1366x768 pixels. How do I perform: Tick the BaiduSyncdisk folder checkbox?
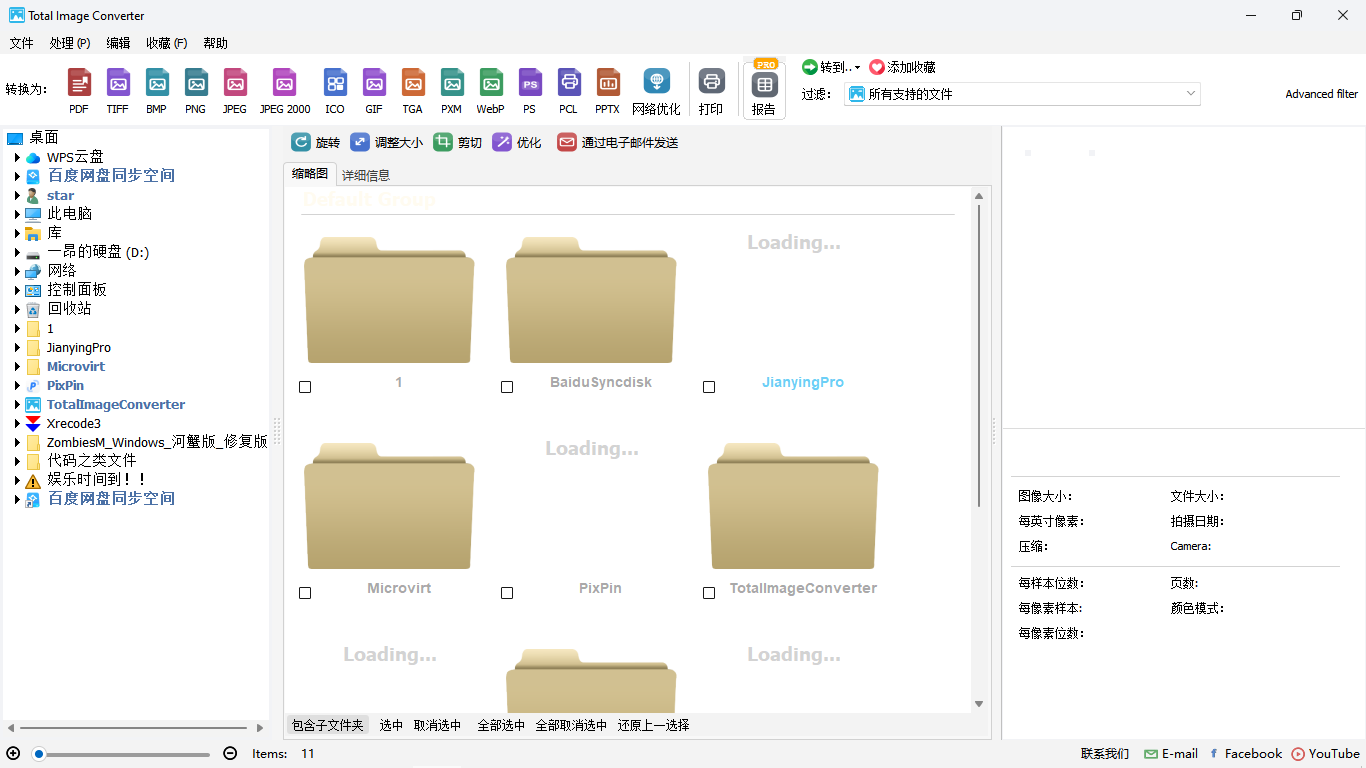tap(507, 387)
